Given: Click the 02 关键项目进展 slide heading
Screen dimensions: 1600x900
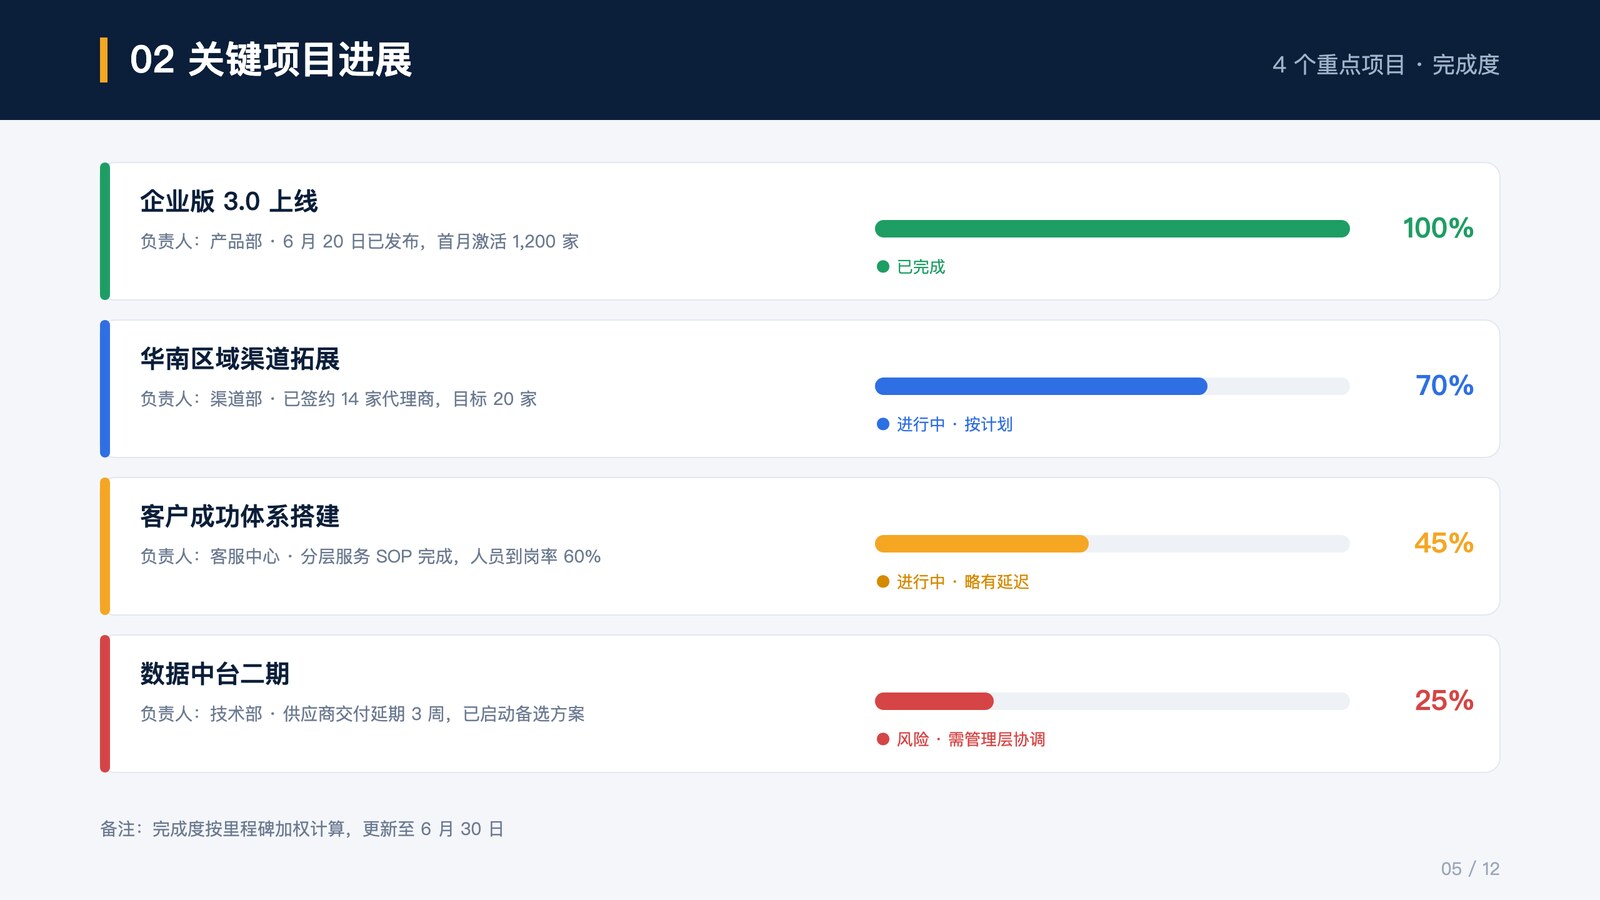Looking at the screenshot, I should pyautogui.click(x=271, y=60).
